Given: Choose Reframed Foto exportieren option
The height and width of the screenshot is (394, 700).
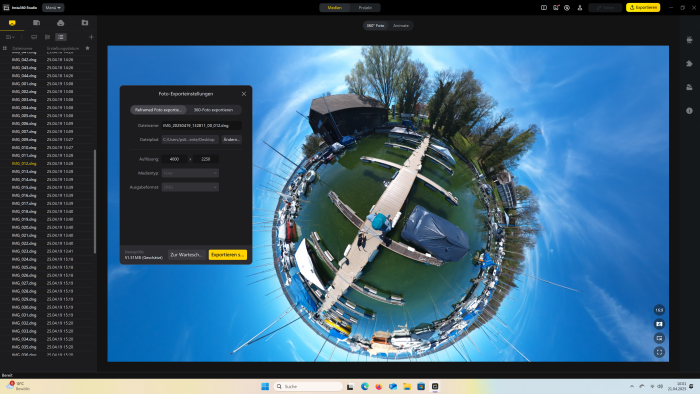Looking at the screenshot, I should coord(158,110).
